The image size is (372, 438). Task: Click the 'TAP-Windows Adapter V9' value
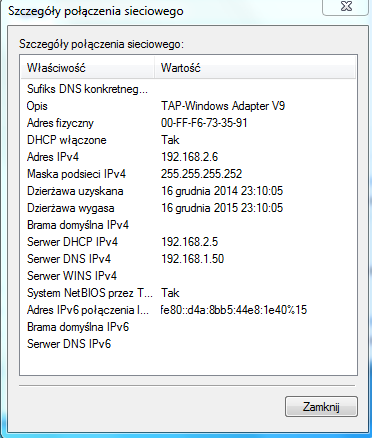click(x=223, y=106)
